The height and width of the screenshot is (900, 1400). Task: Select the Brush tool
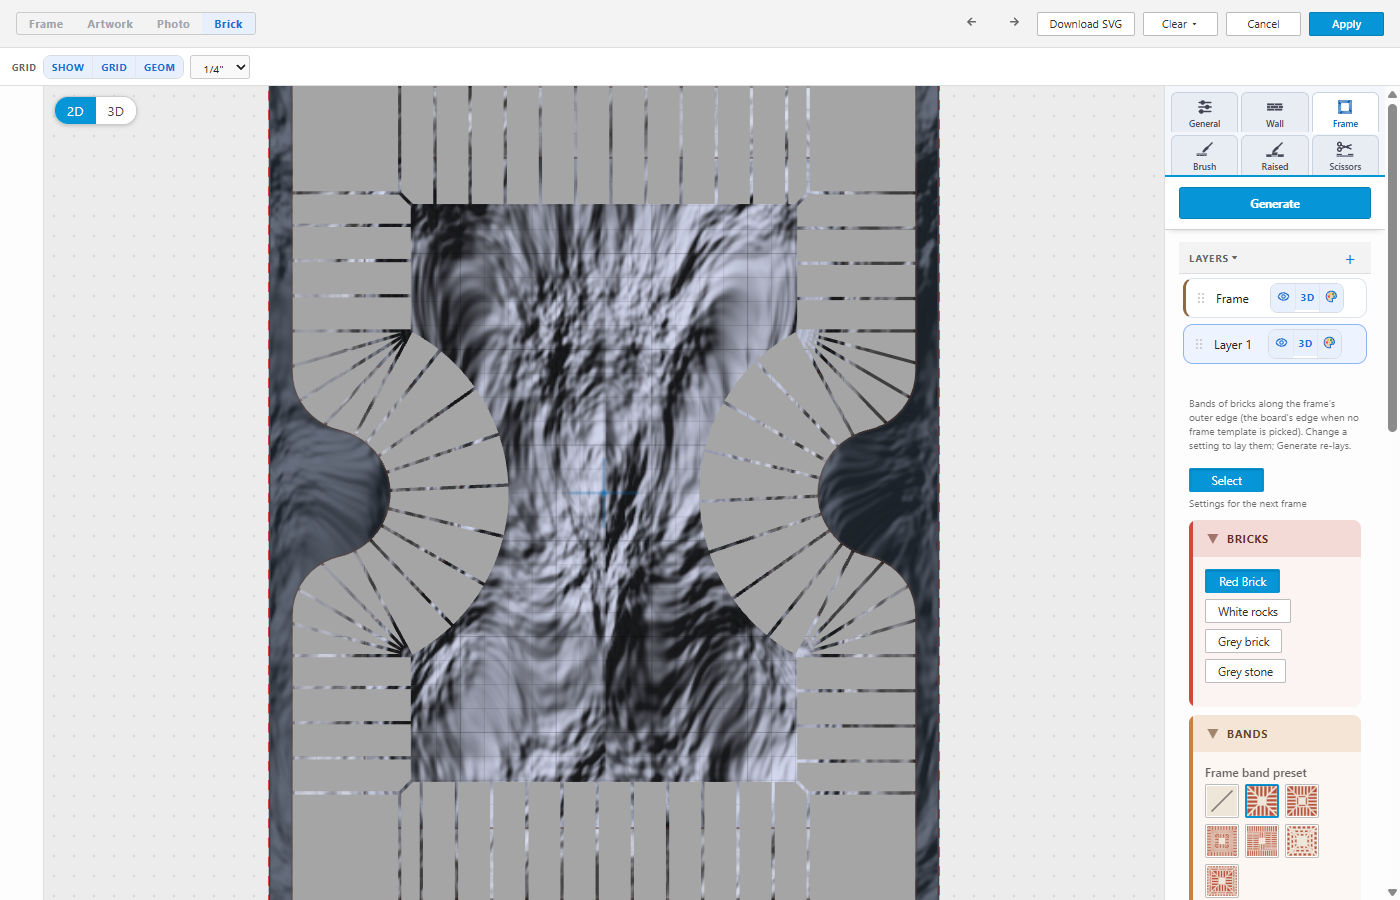pos(1205,156)
